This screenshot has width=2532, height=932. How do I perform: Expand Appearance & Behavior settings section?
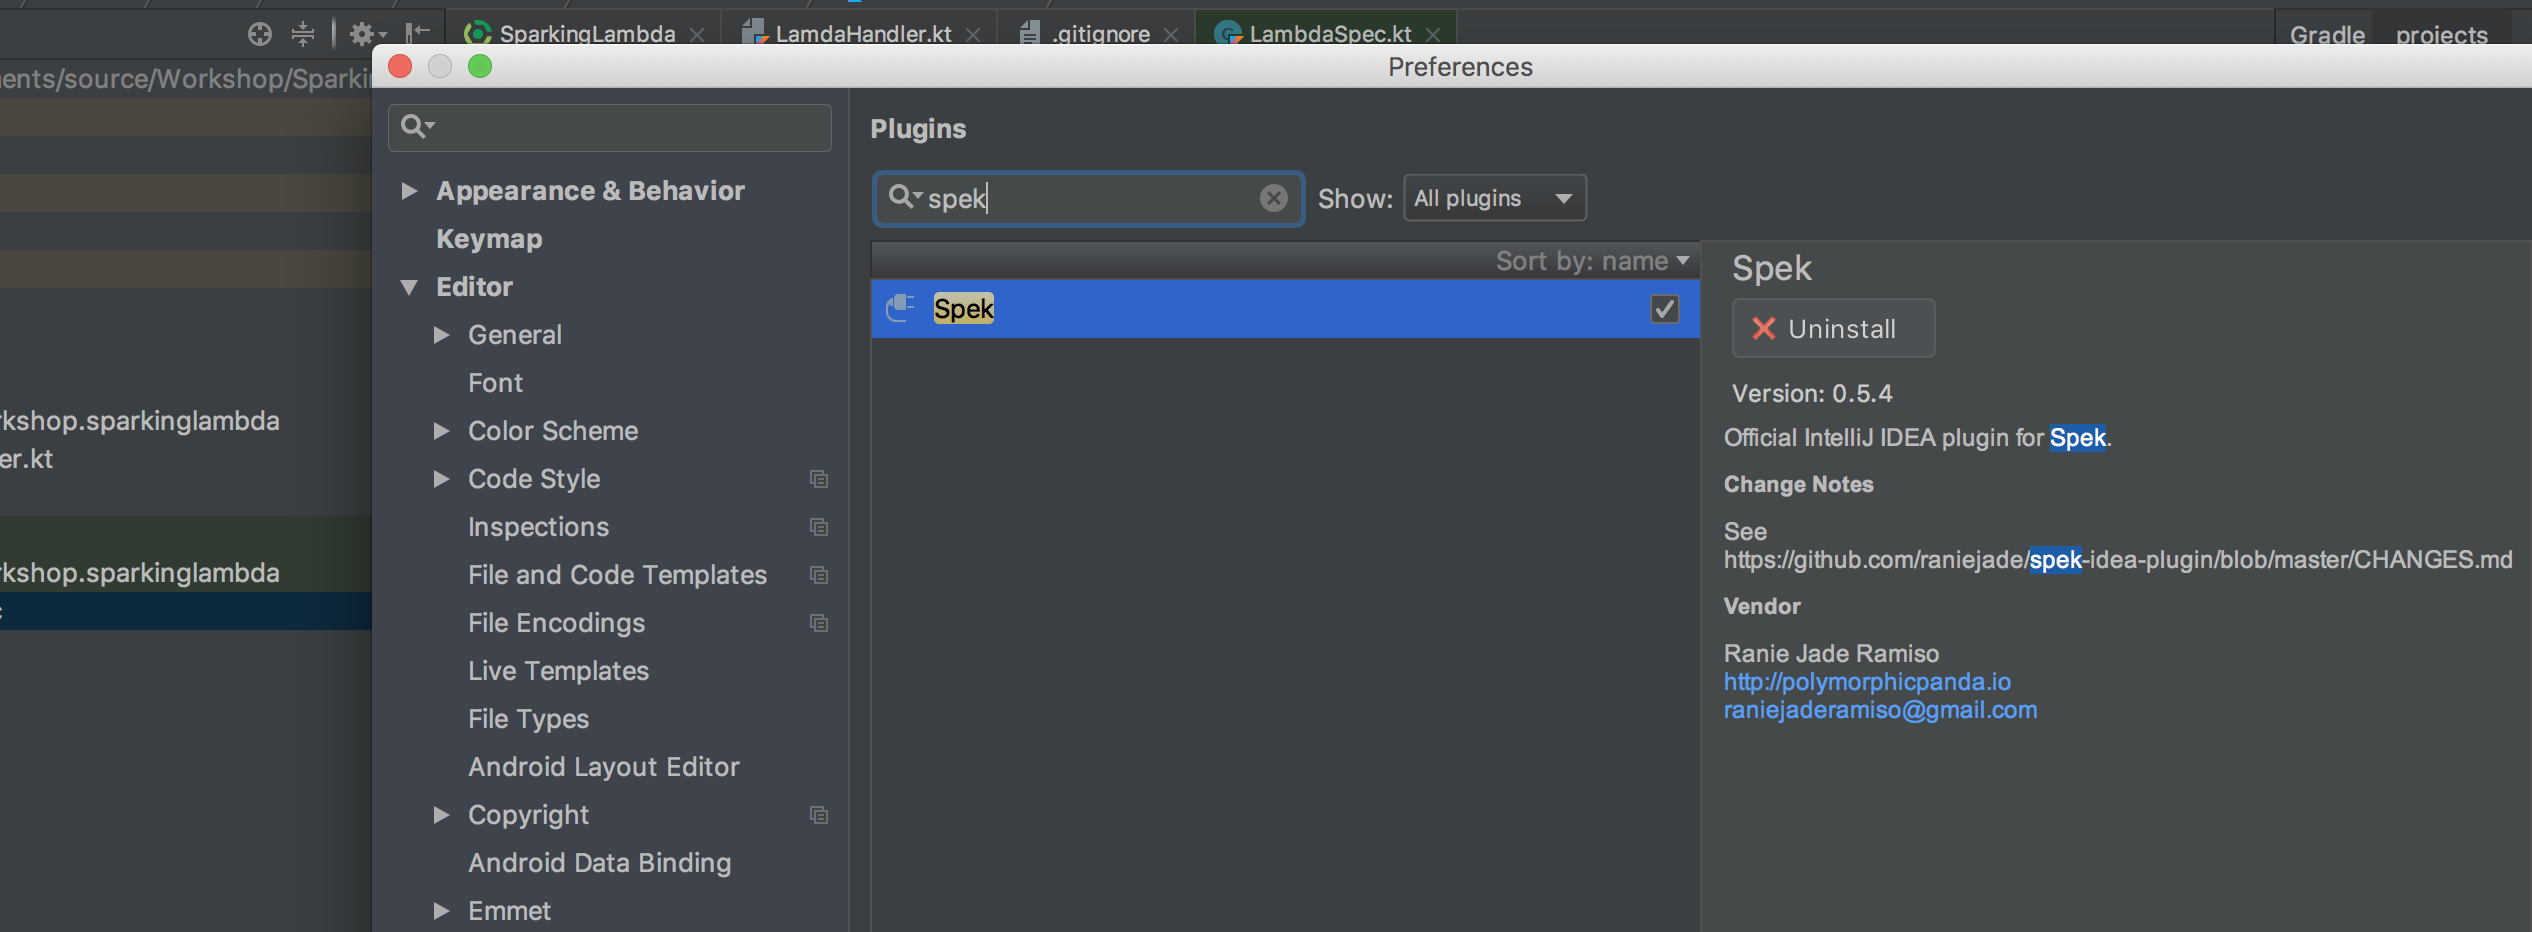(408, 190)
